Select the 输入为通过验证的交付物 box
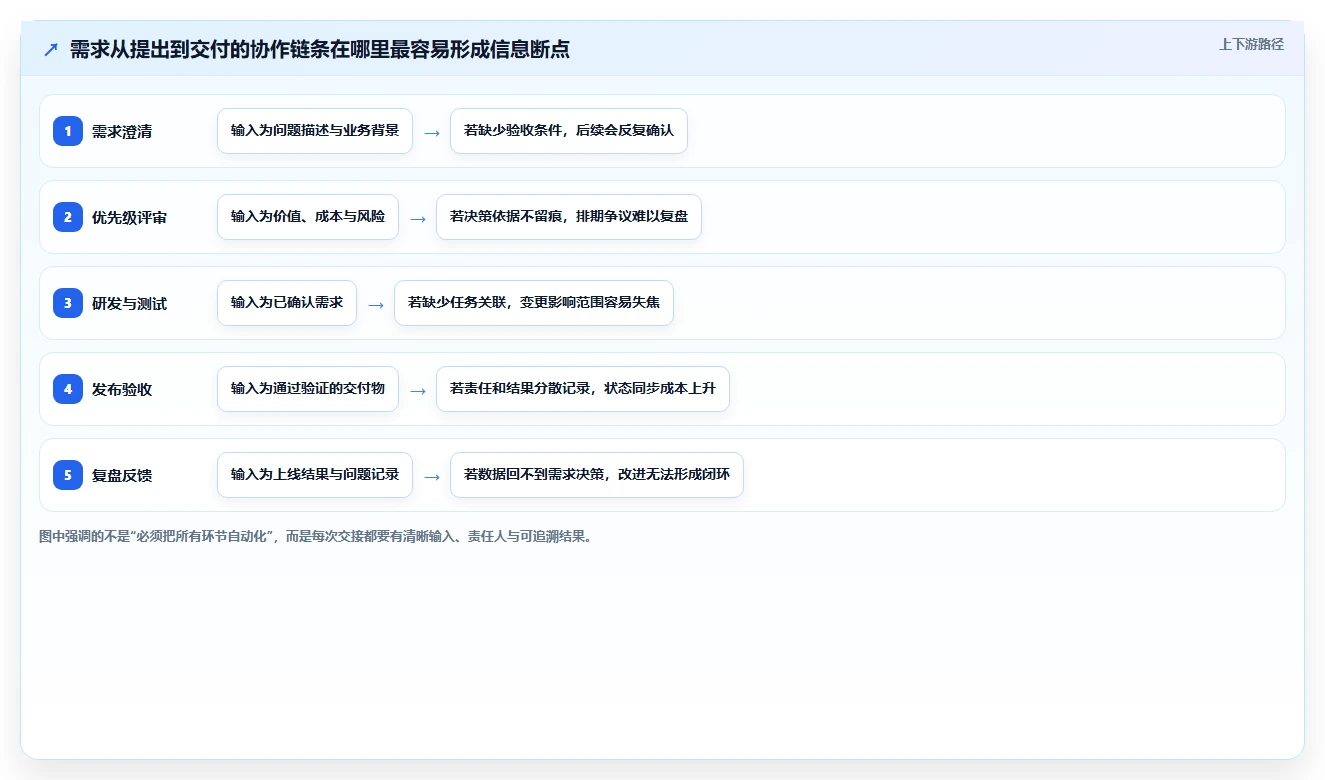Screen dimensions: 1325x780 (x=308, y=389)
